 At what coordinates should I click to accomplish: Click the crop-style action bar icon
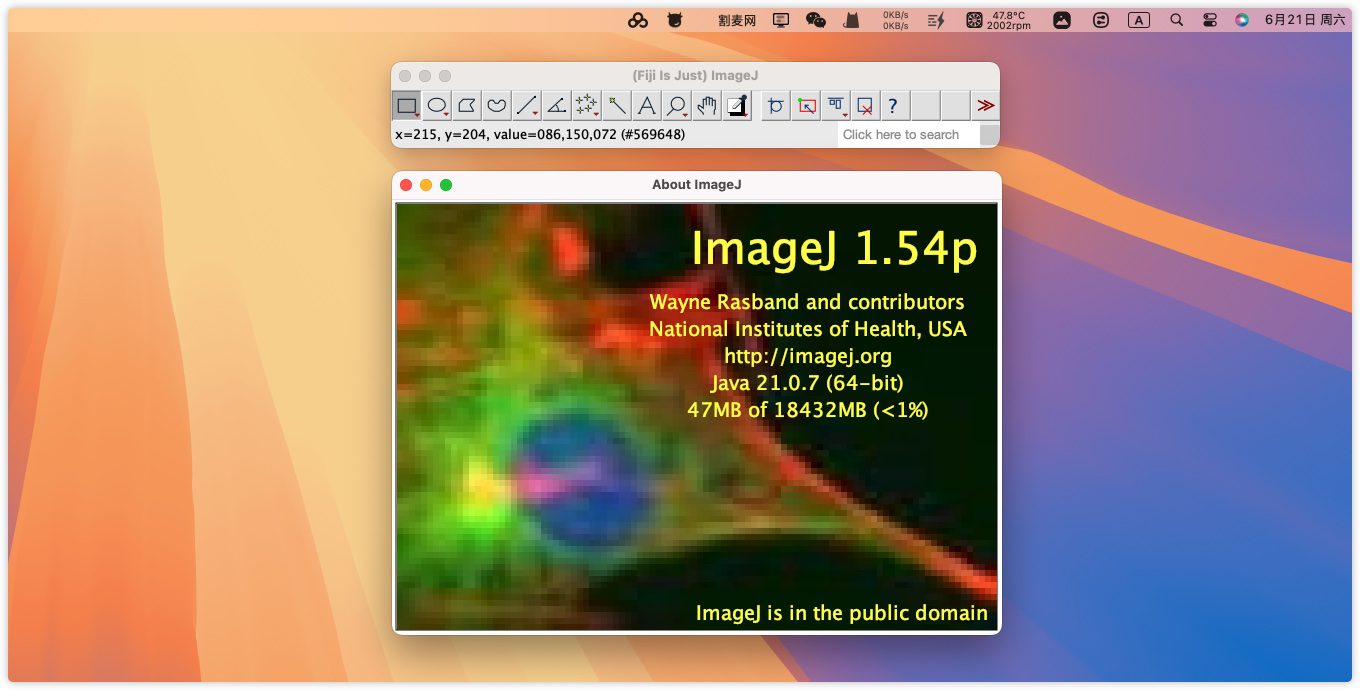(775, 105)
